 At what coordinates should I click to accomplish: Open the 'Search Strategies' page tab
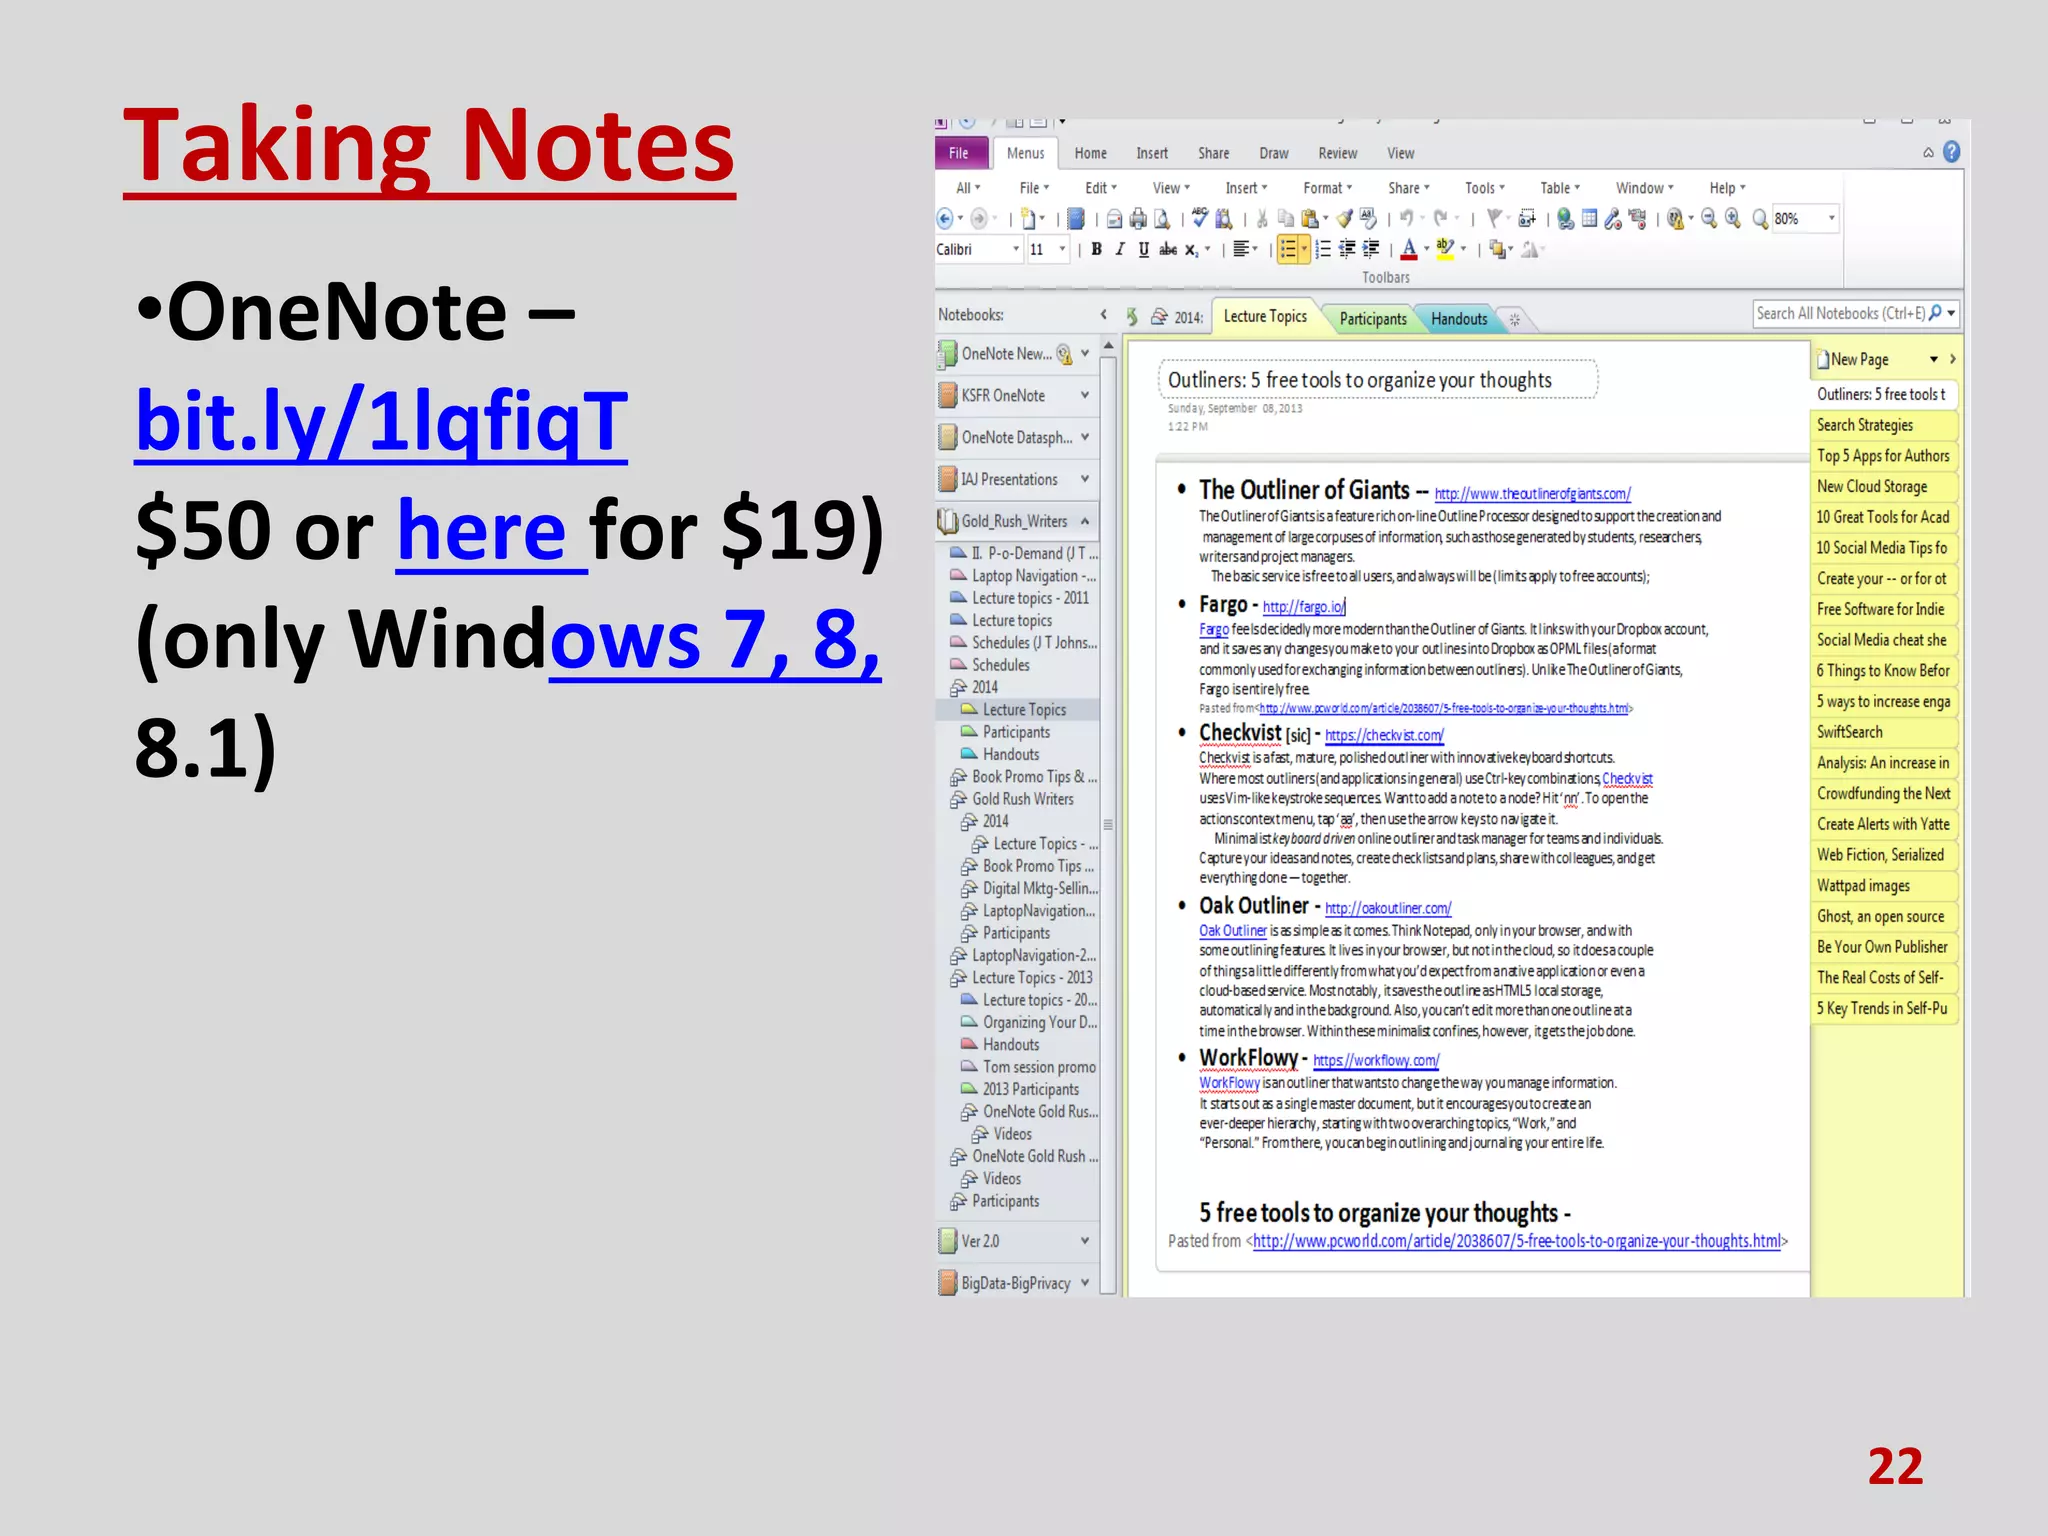(x=1883, y=425)
